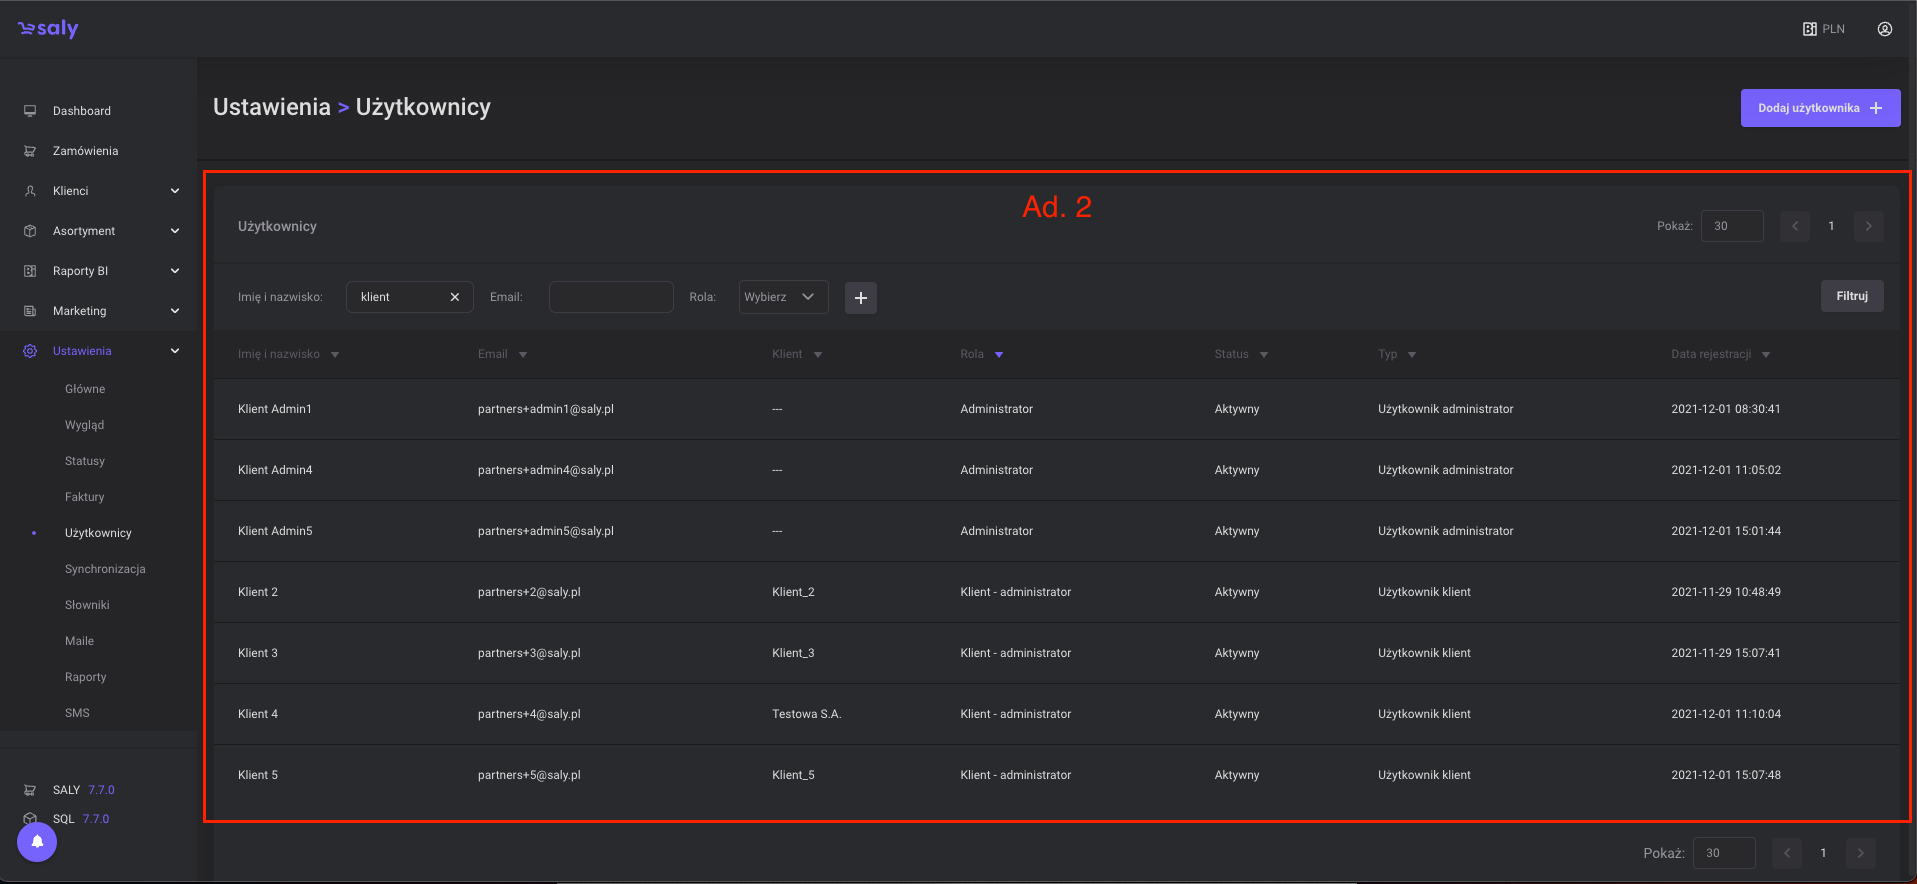This screenshot has height=884, width=1917.
Task: Expand the Asortyment menu chevron
Action: [175, 231]
